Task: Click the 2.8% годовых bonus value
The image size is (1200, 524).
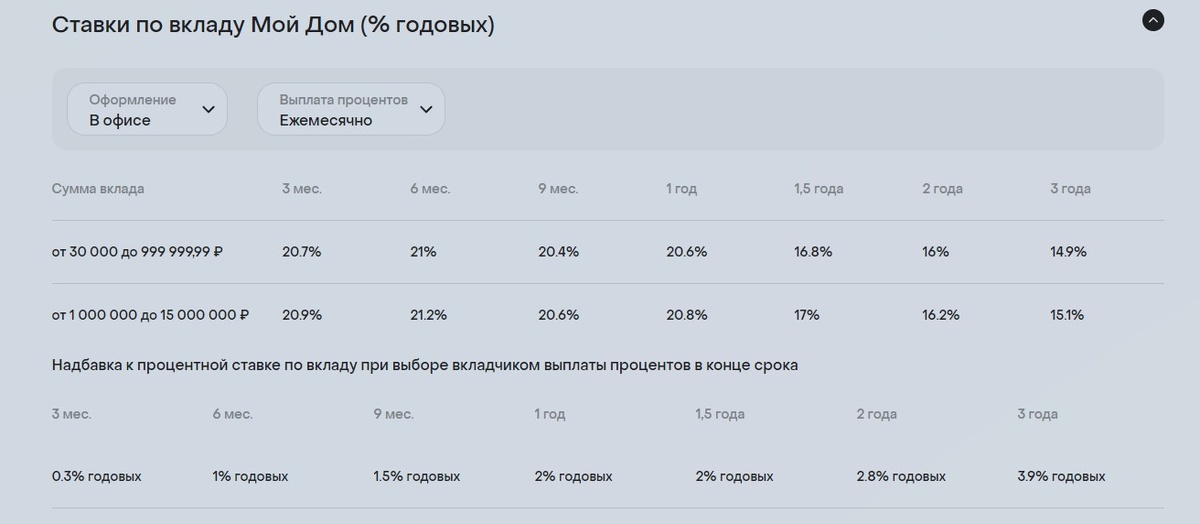Action: tap(901, 477)
